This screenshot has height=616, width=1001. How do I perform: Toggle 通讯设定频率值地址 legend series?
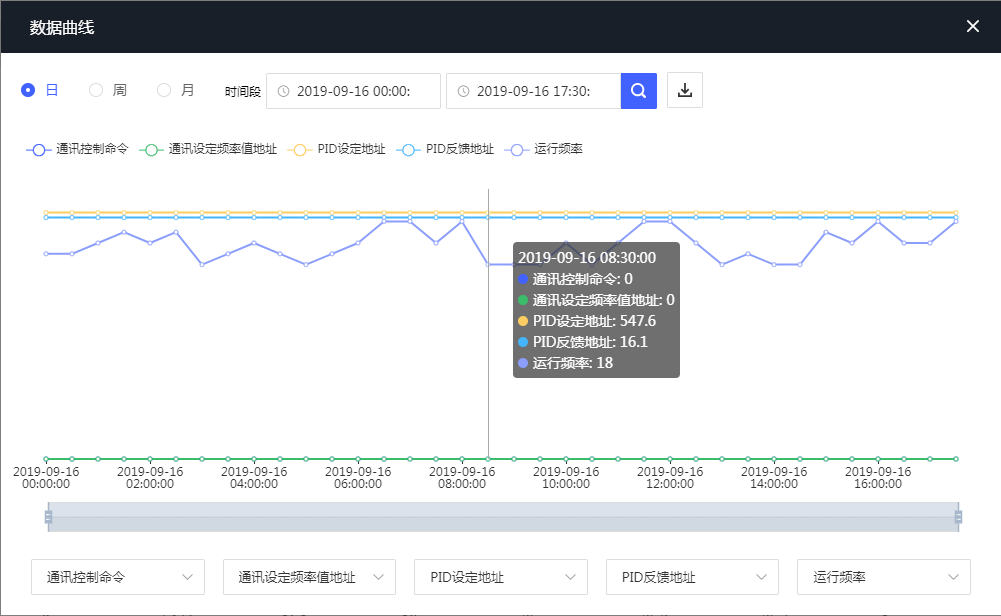point(208,149)
